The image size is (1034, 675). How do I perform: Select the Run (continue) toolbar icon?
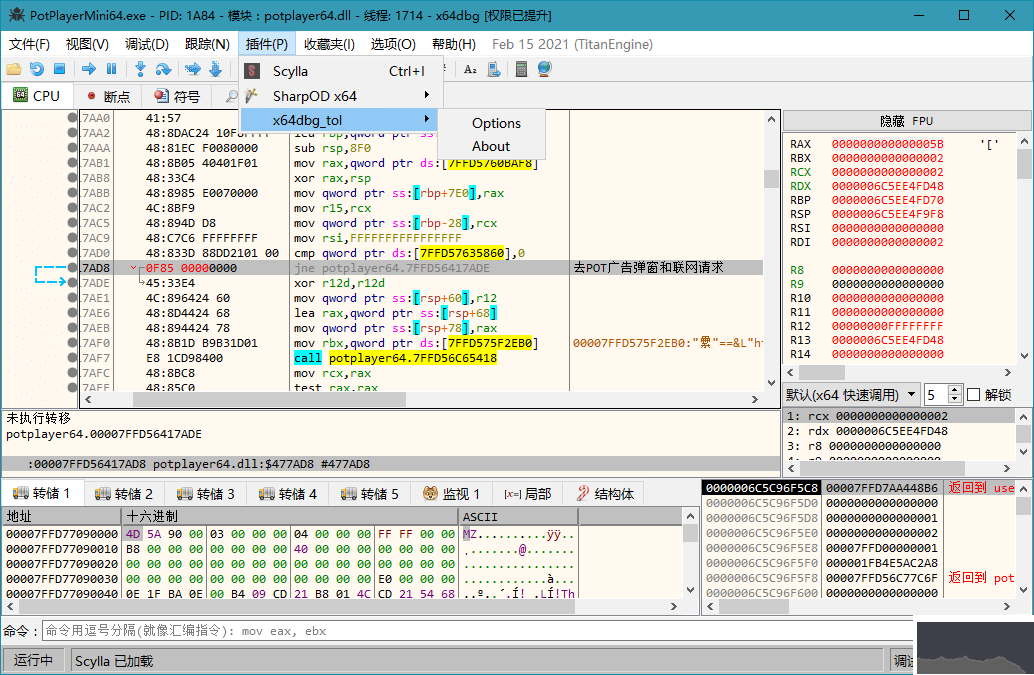click(88, 70)
